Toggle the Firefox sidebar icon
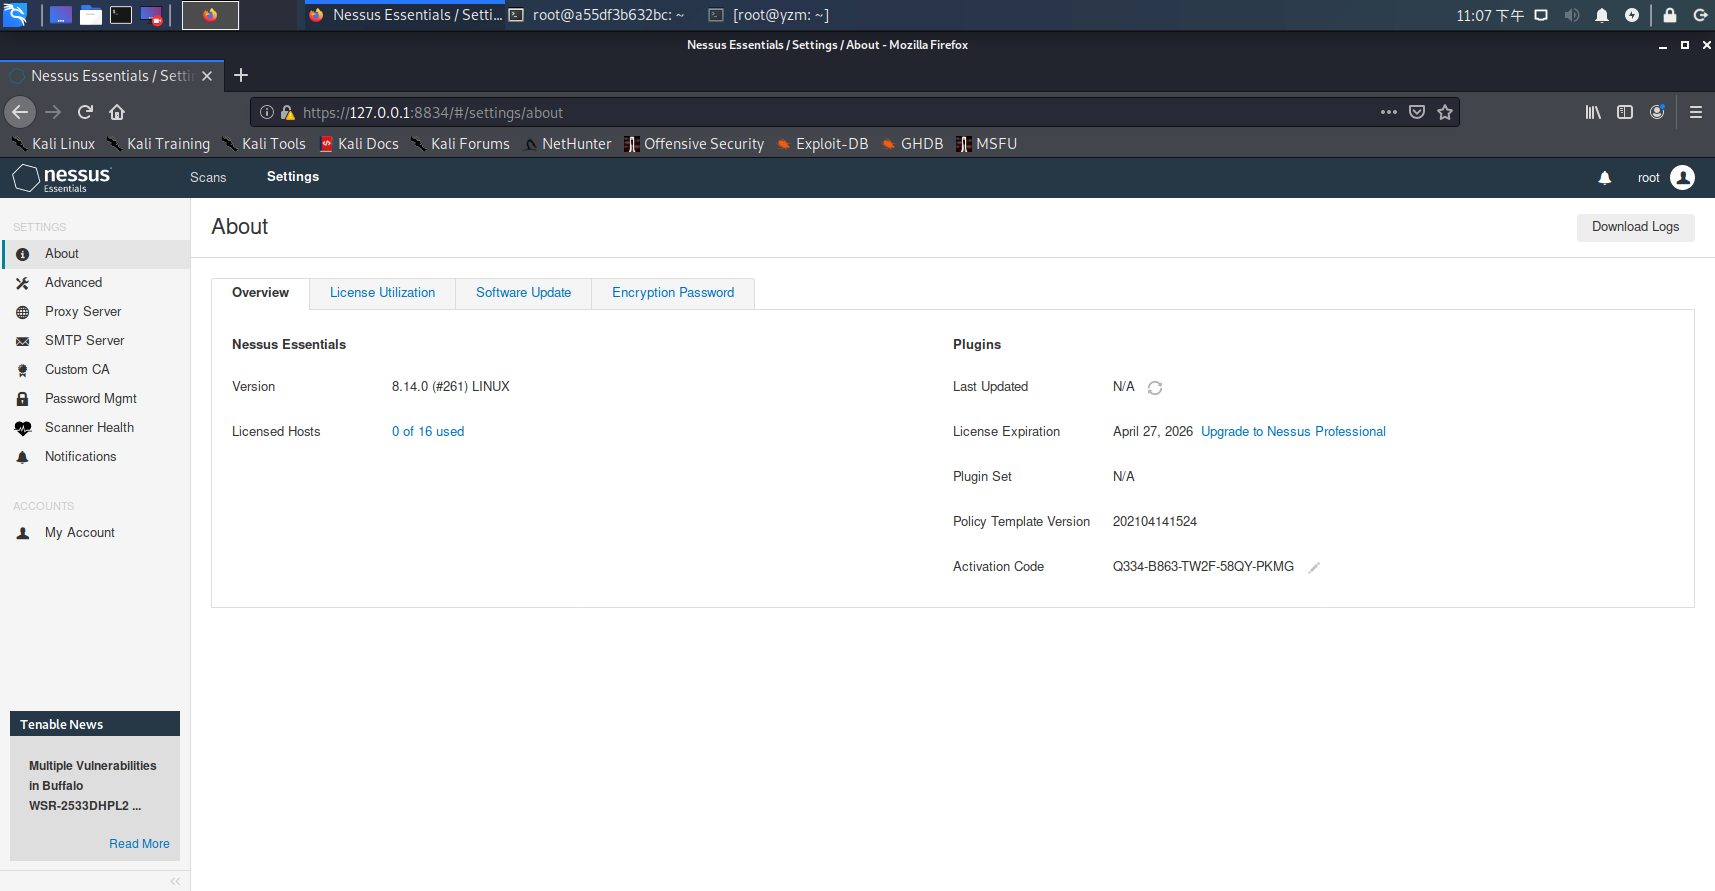The width and height of the screenshot is (1715, 891). tap(1625, 112)
